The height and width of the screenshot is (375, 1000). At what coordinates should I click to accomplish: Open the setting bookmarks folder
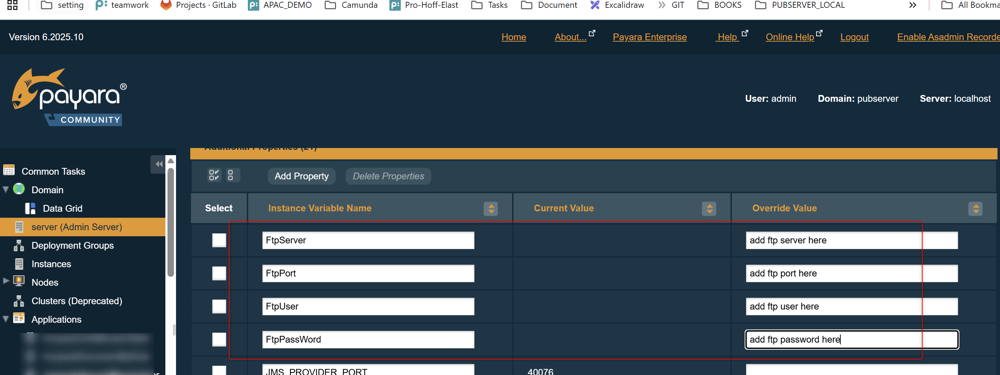(x=62, y=5)
